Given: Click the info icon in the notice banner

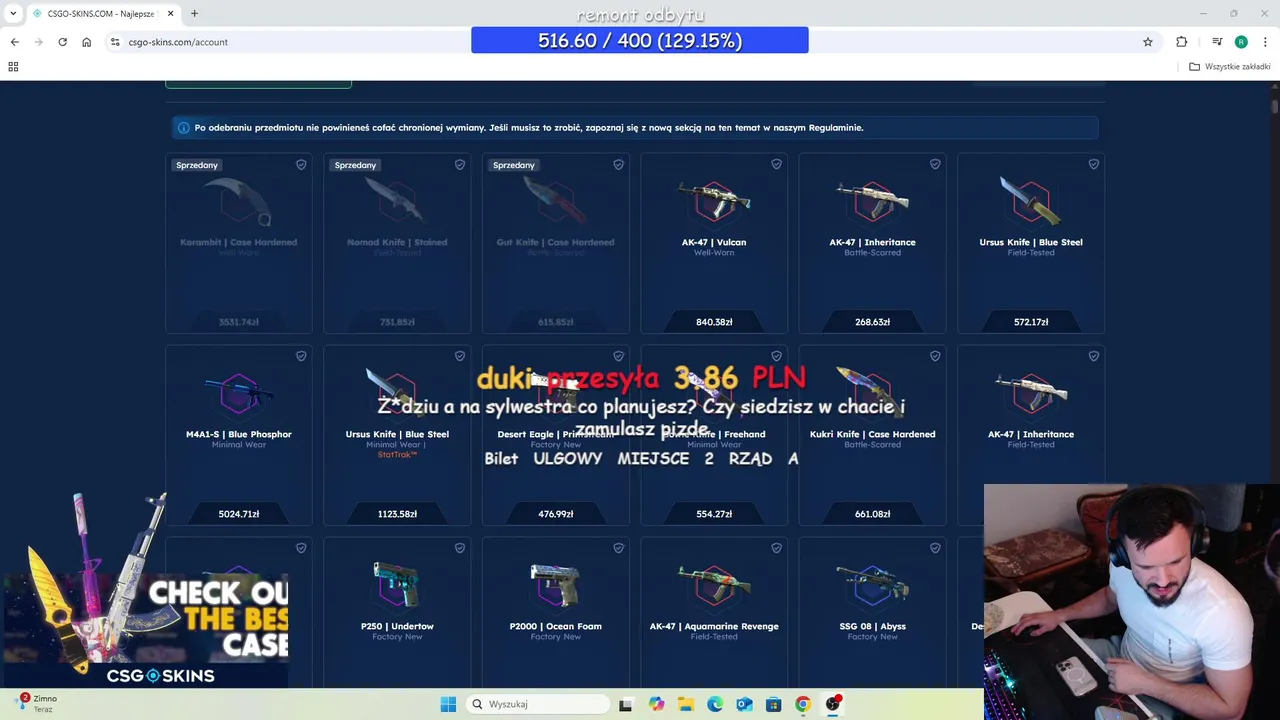Looking at the screenshot, I should (183, 128).
